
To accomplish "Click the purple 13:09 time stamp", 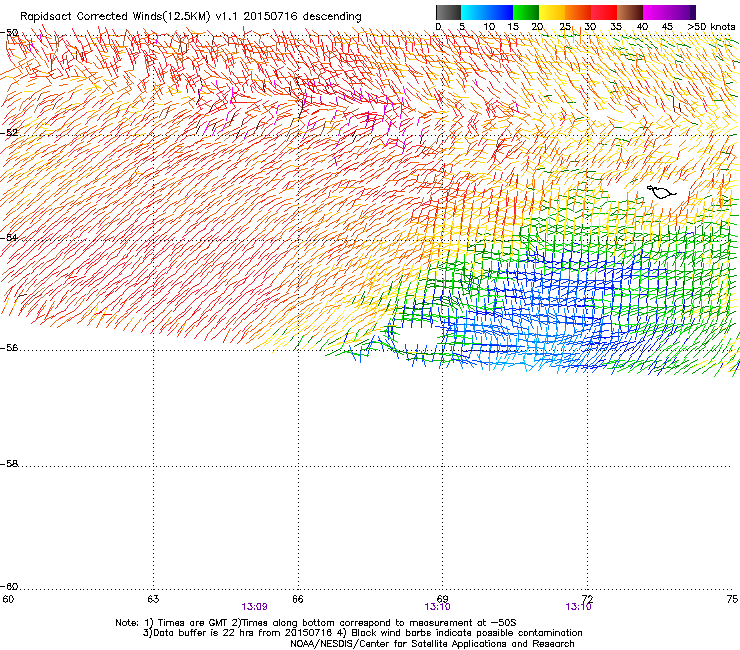I will [x=254, y=607].
